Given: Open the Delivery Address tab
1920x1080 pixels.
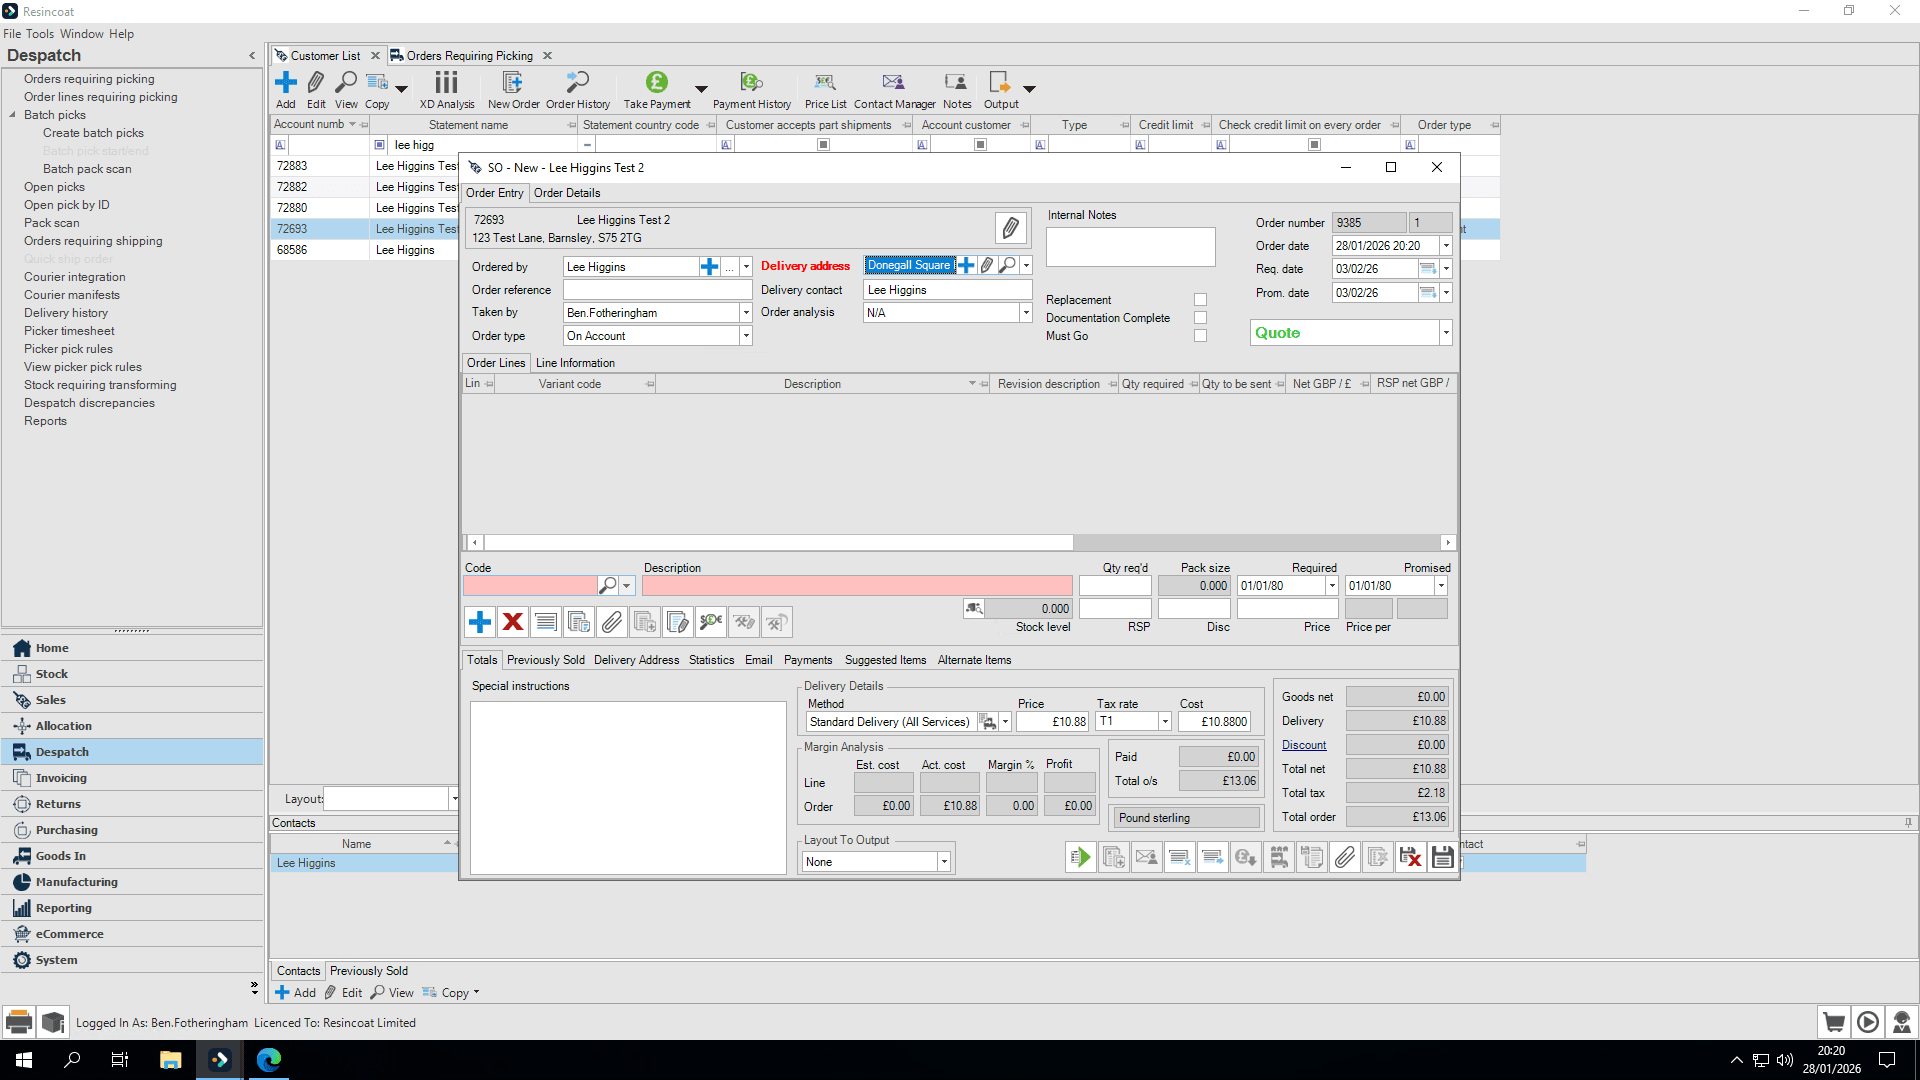Looking at the screenshot, I should 636,660.
